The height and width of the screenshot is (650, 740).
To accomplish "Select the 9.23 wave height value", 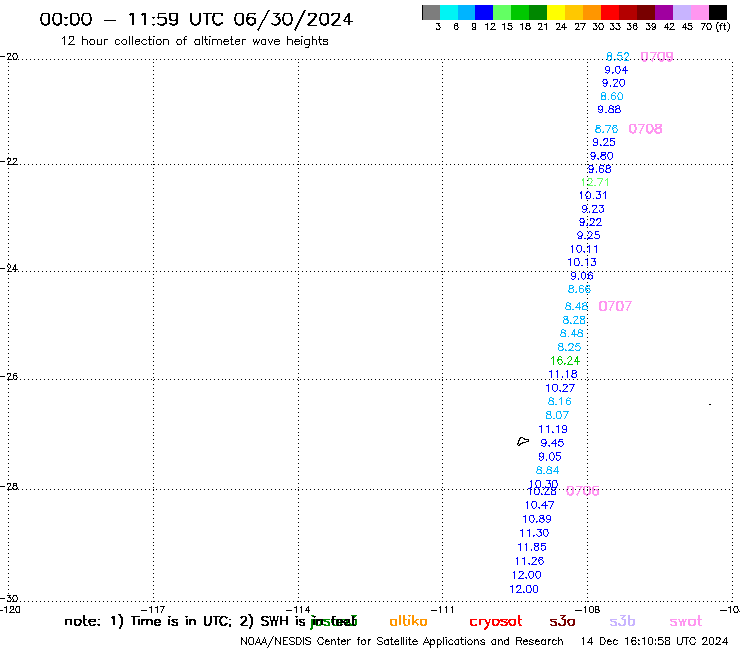I will pyautogui.click(x=593, y=209).
